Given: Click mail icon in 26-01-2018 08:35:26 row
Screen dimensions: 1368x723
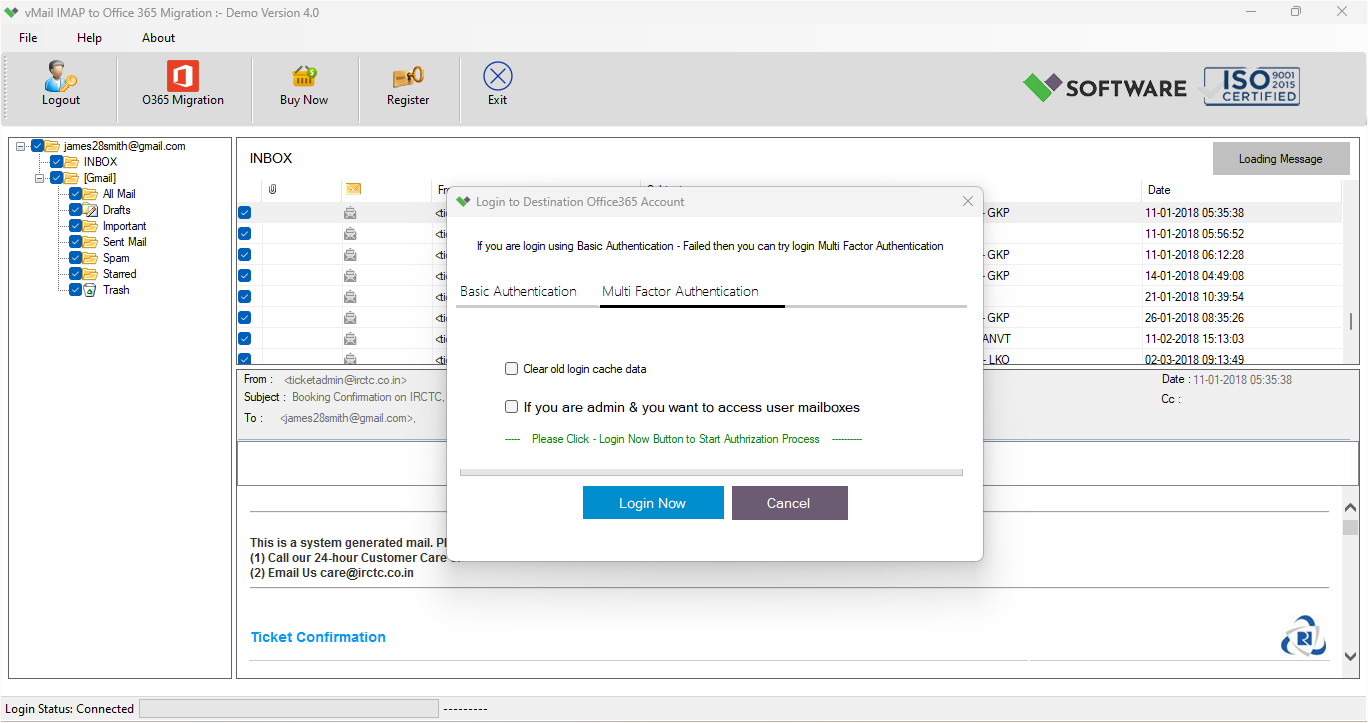Looking at the screenshot, I should [x=351, y=318].
